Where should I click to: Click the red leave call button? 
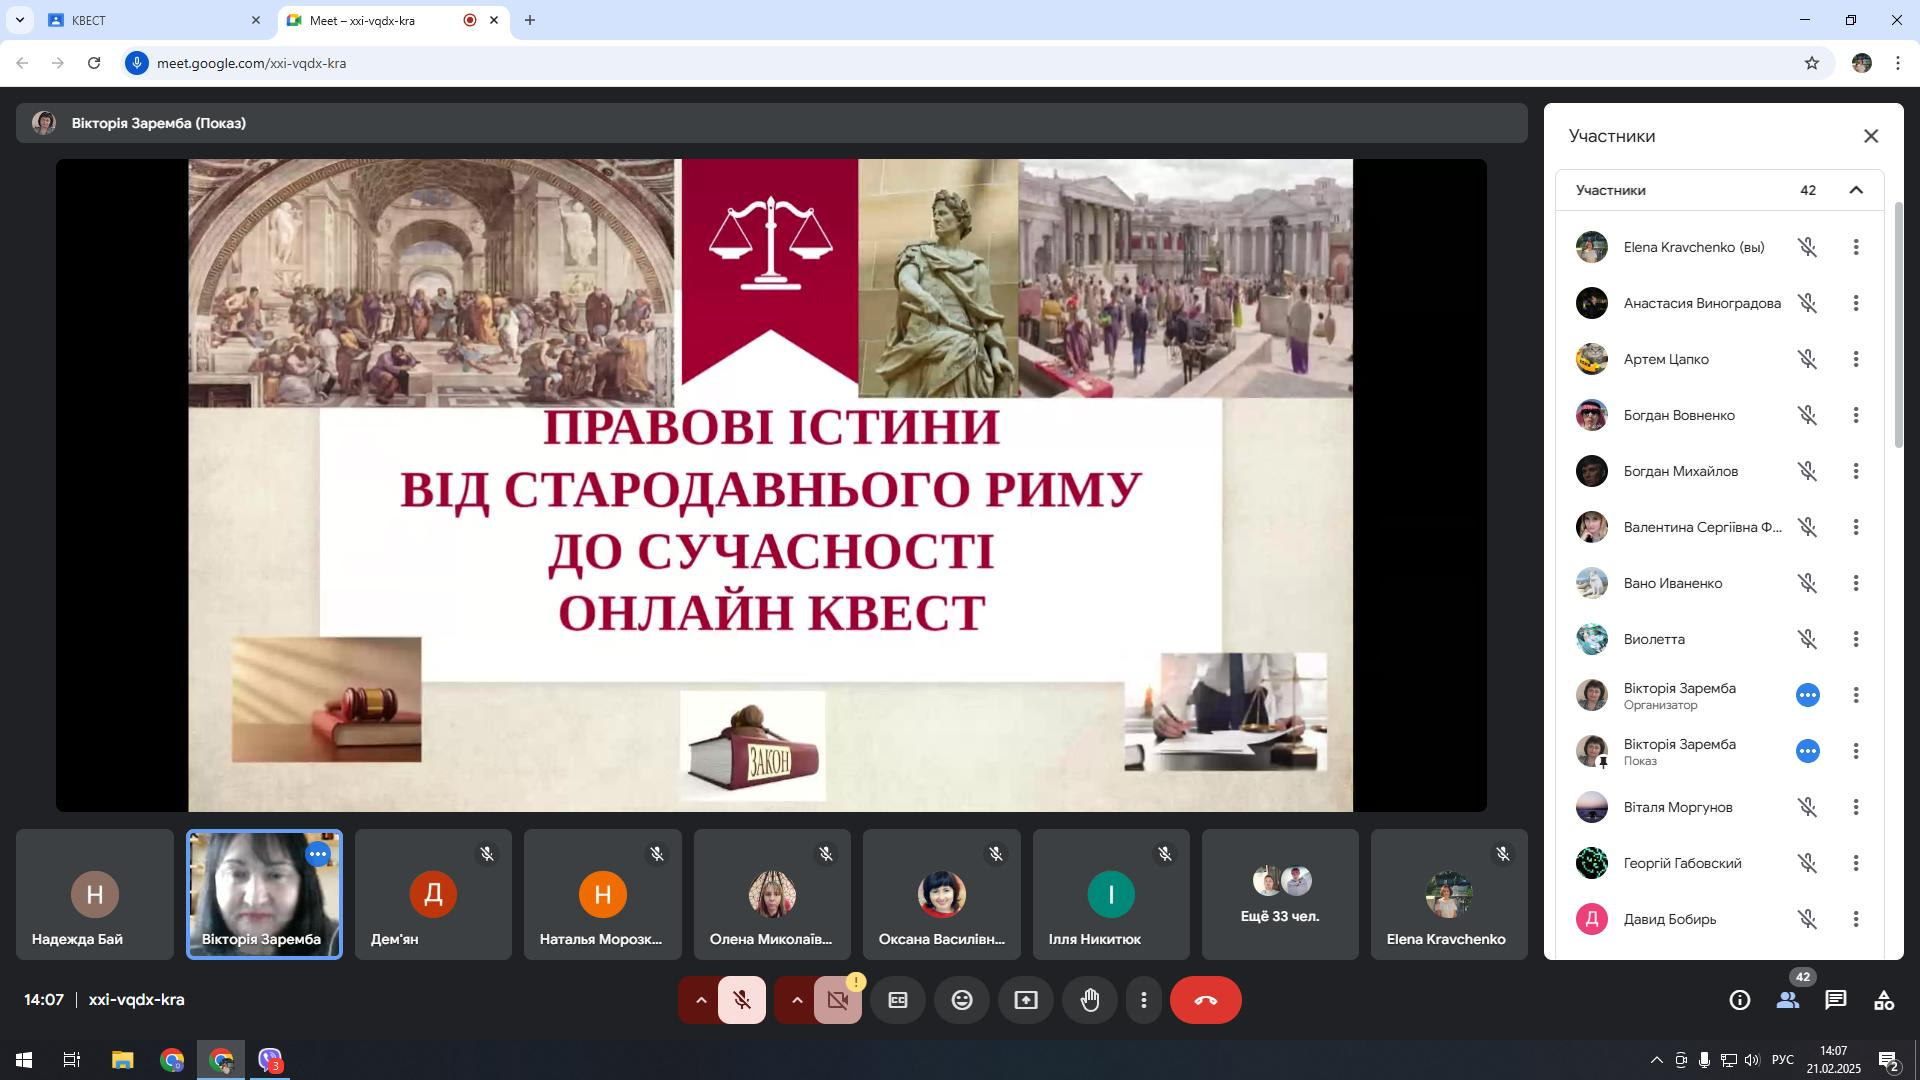(x=1205, y=1000)
